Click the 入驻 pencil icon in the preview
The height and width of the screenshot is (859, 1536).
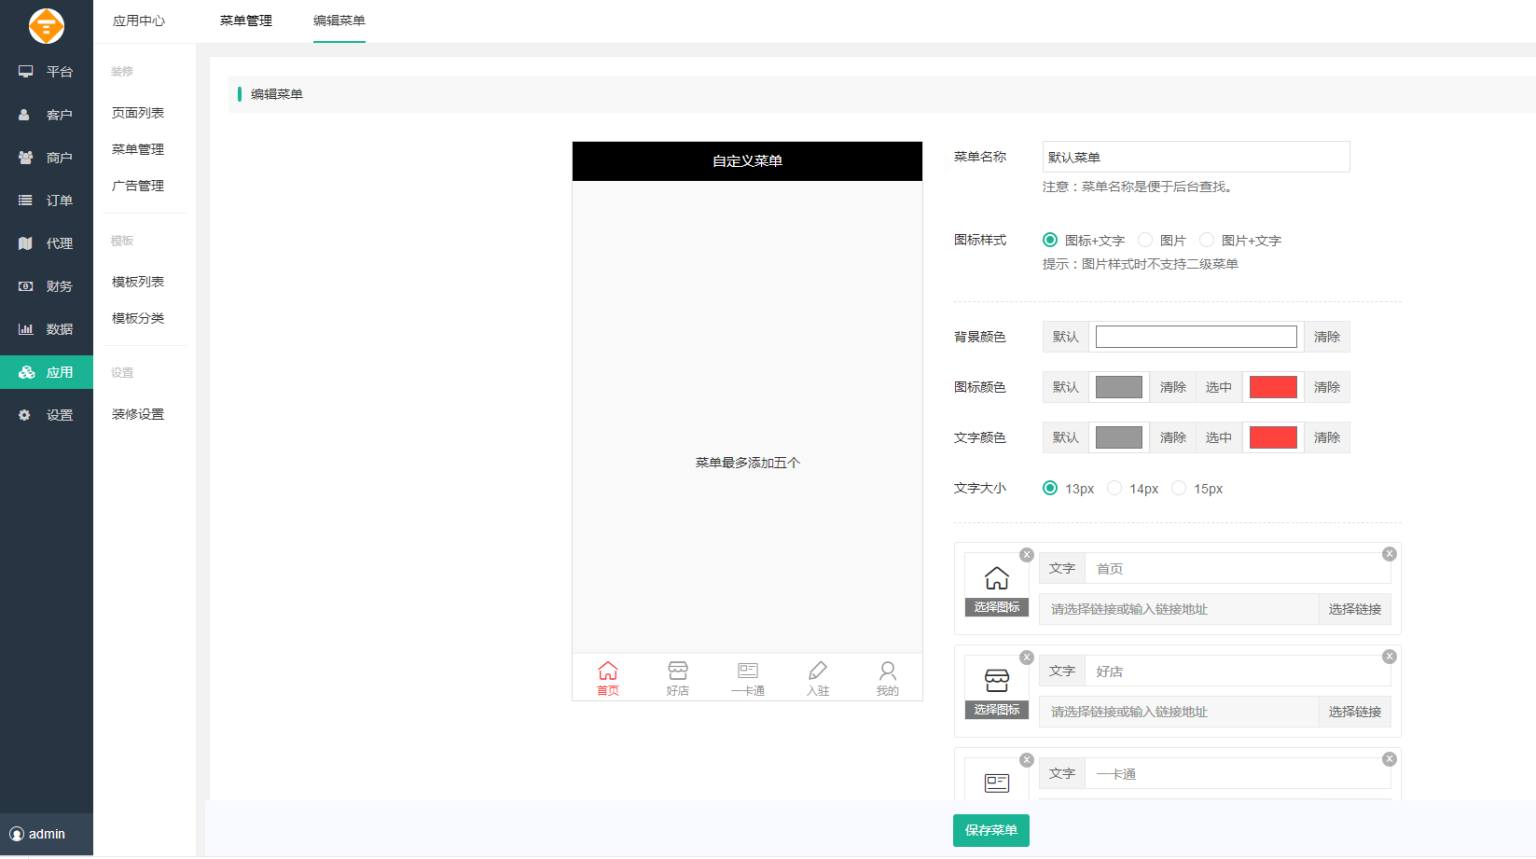tap(817, 670)
